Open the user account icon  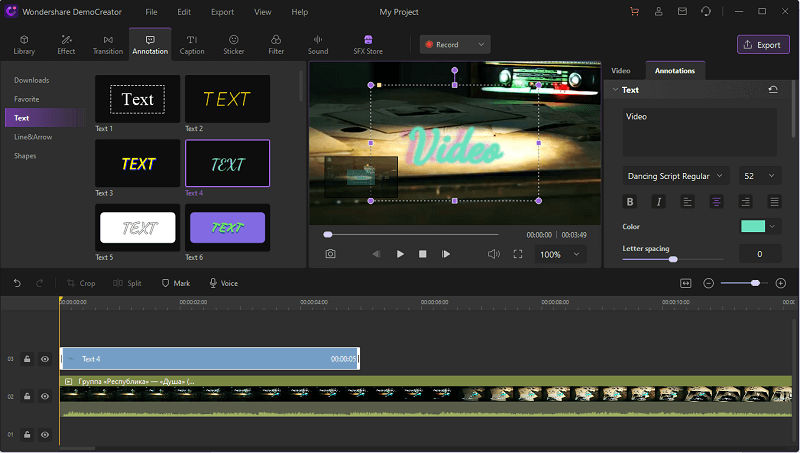tap(659, 11)
